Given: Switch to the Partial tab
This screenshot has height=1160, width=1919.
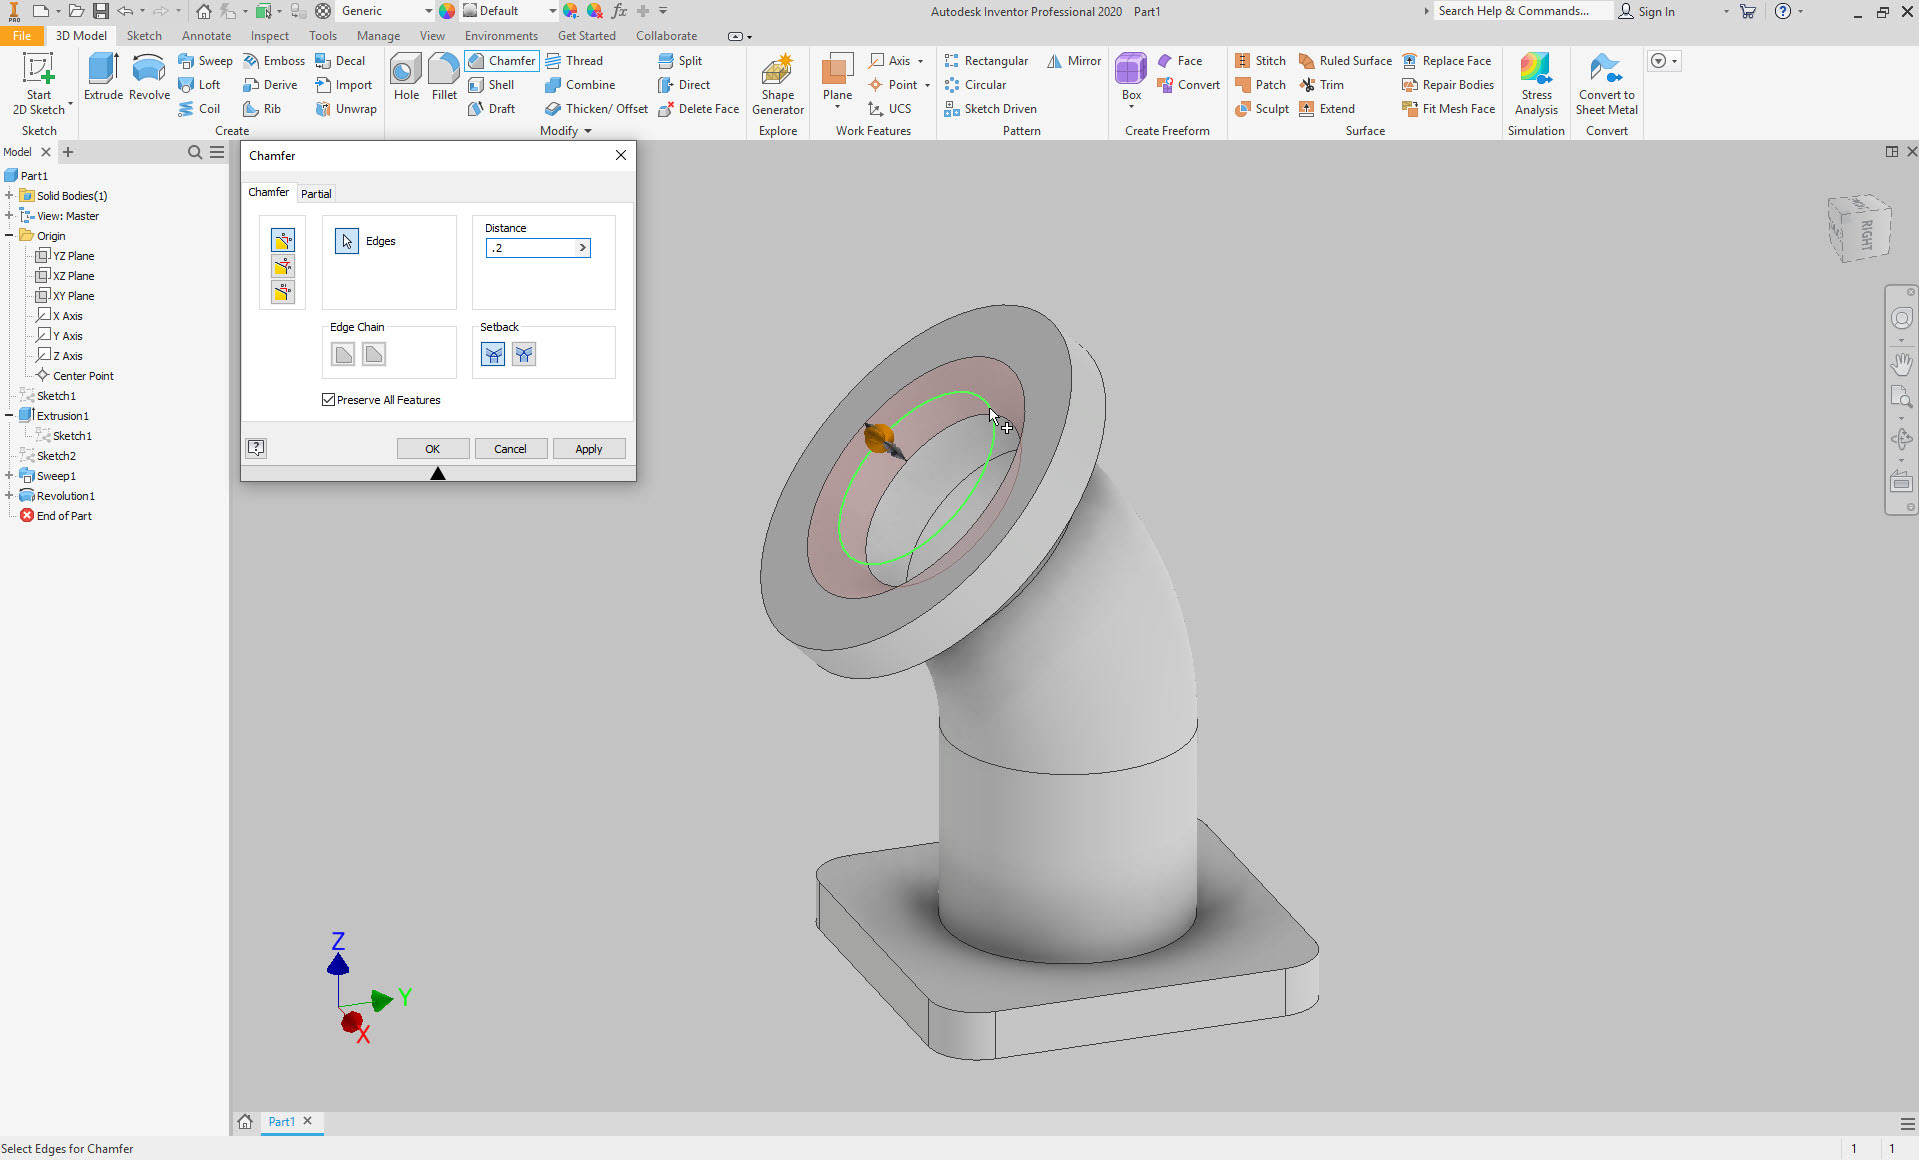Looking at the screenshot, I should pyautogui.click(x=316, y=194).
